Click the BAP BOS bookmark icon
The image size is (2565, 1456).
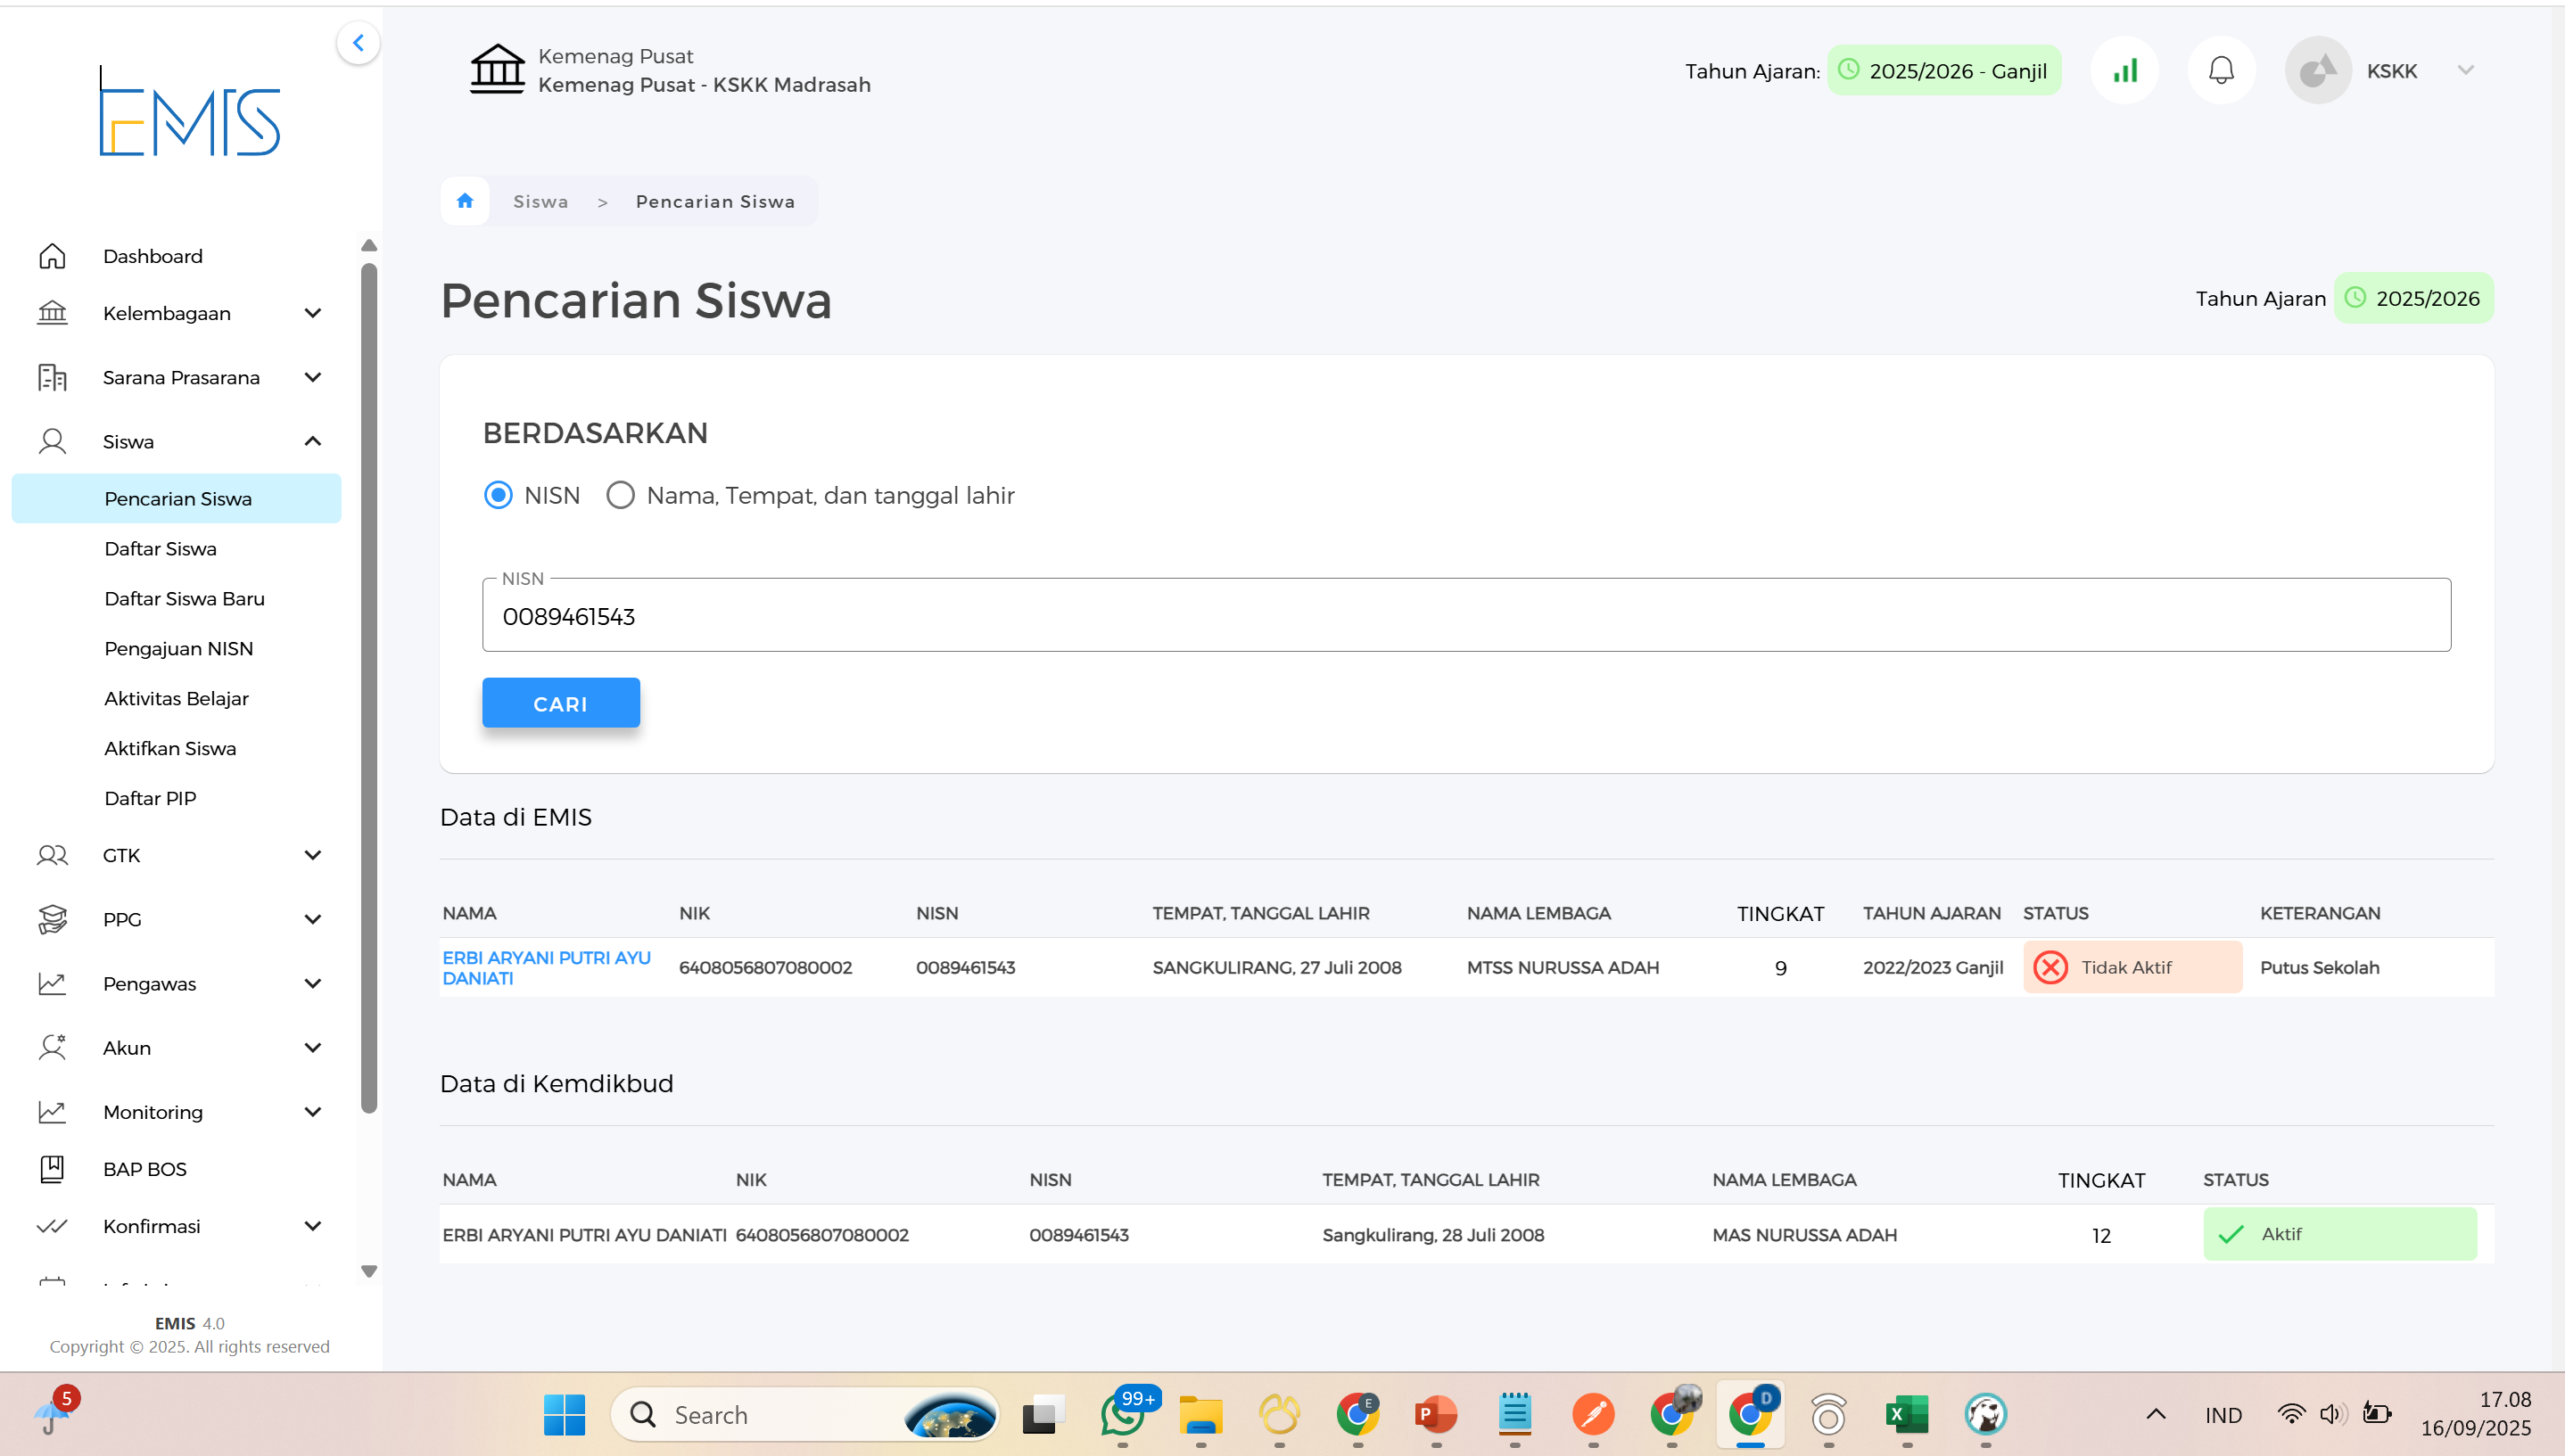(52, 1169)
